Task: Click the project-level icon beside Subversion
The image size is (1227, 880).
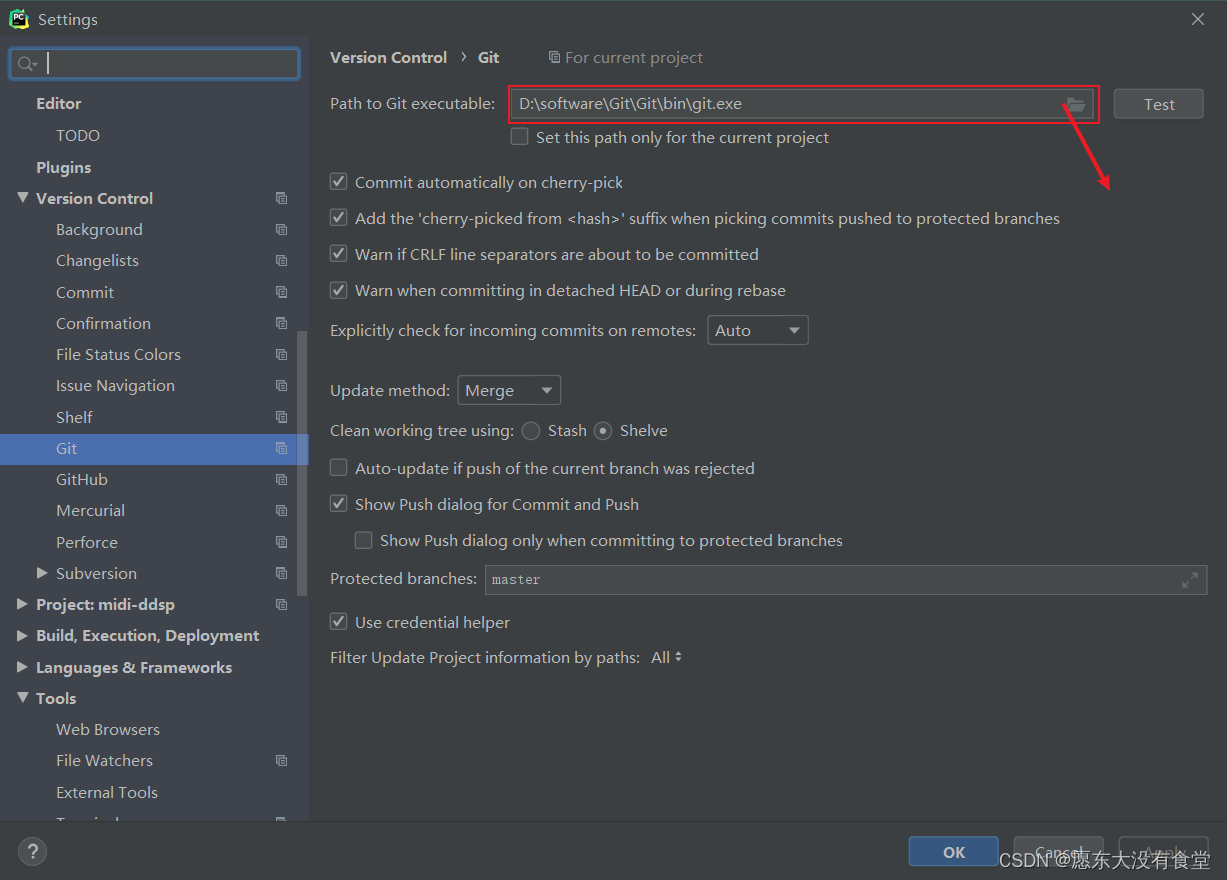Action: point(281,573)
